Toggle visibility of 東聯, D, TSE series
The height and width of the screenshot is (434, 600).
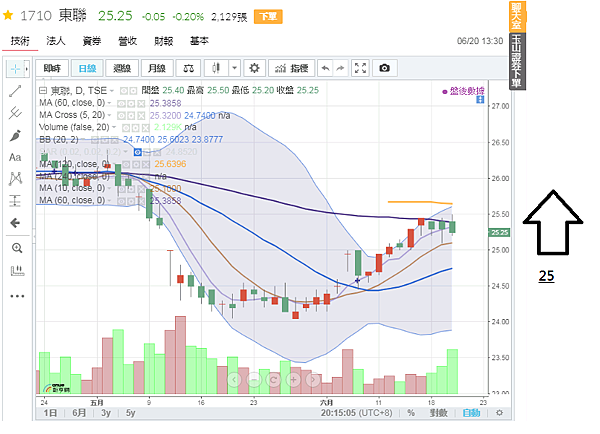124,91
